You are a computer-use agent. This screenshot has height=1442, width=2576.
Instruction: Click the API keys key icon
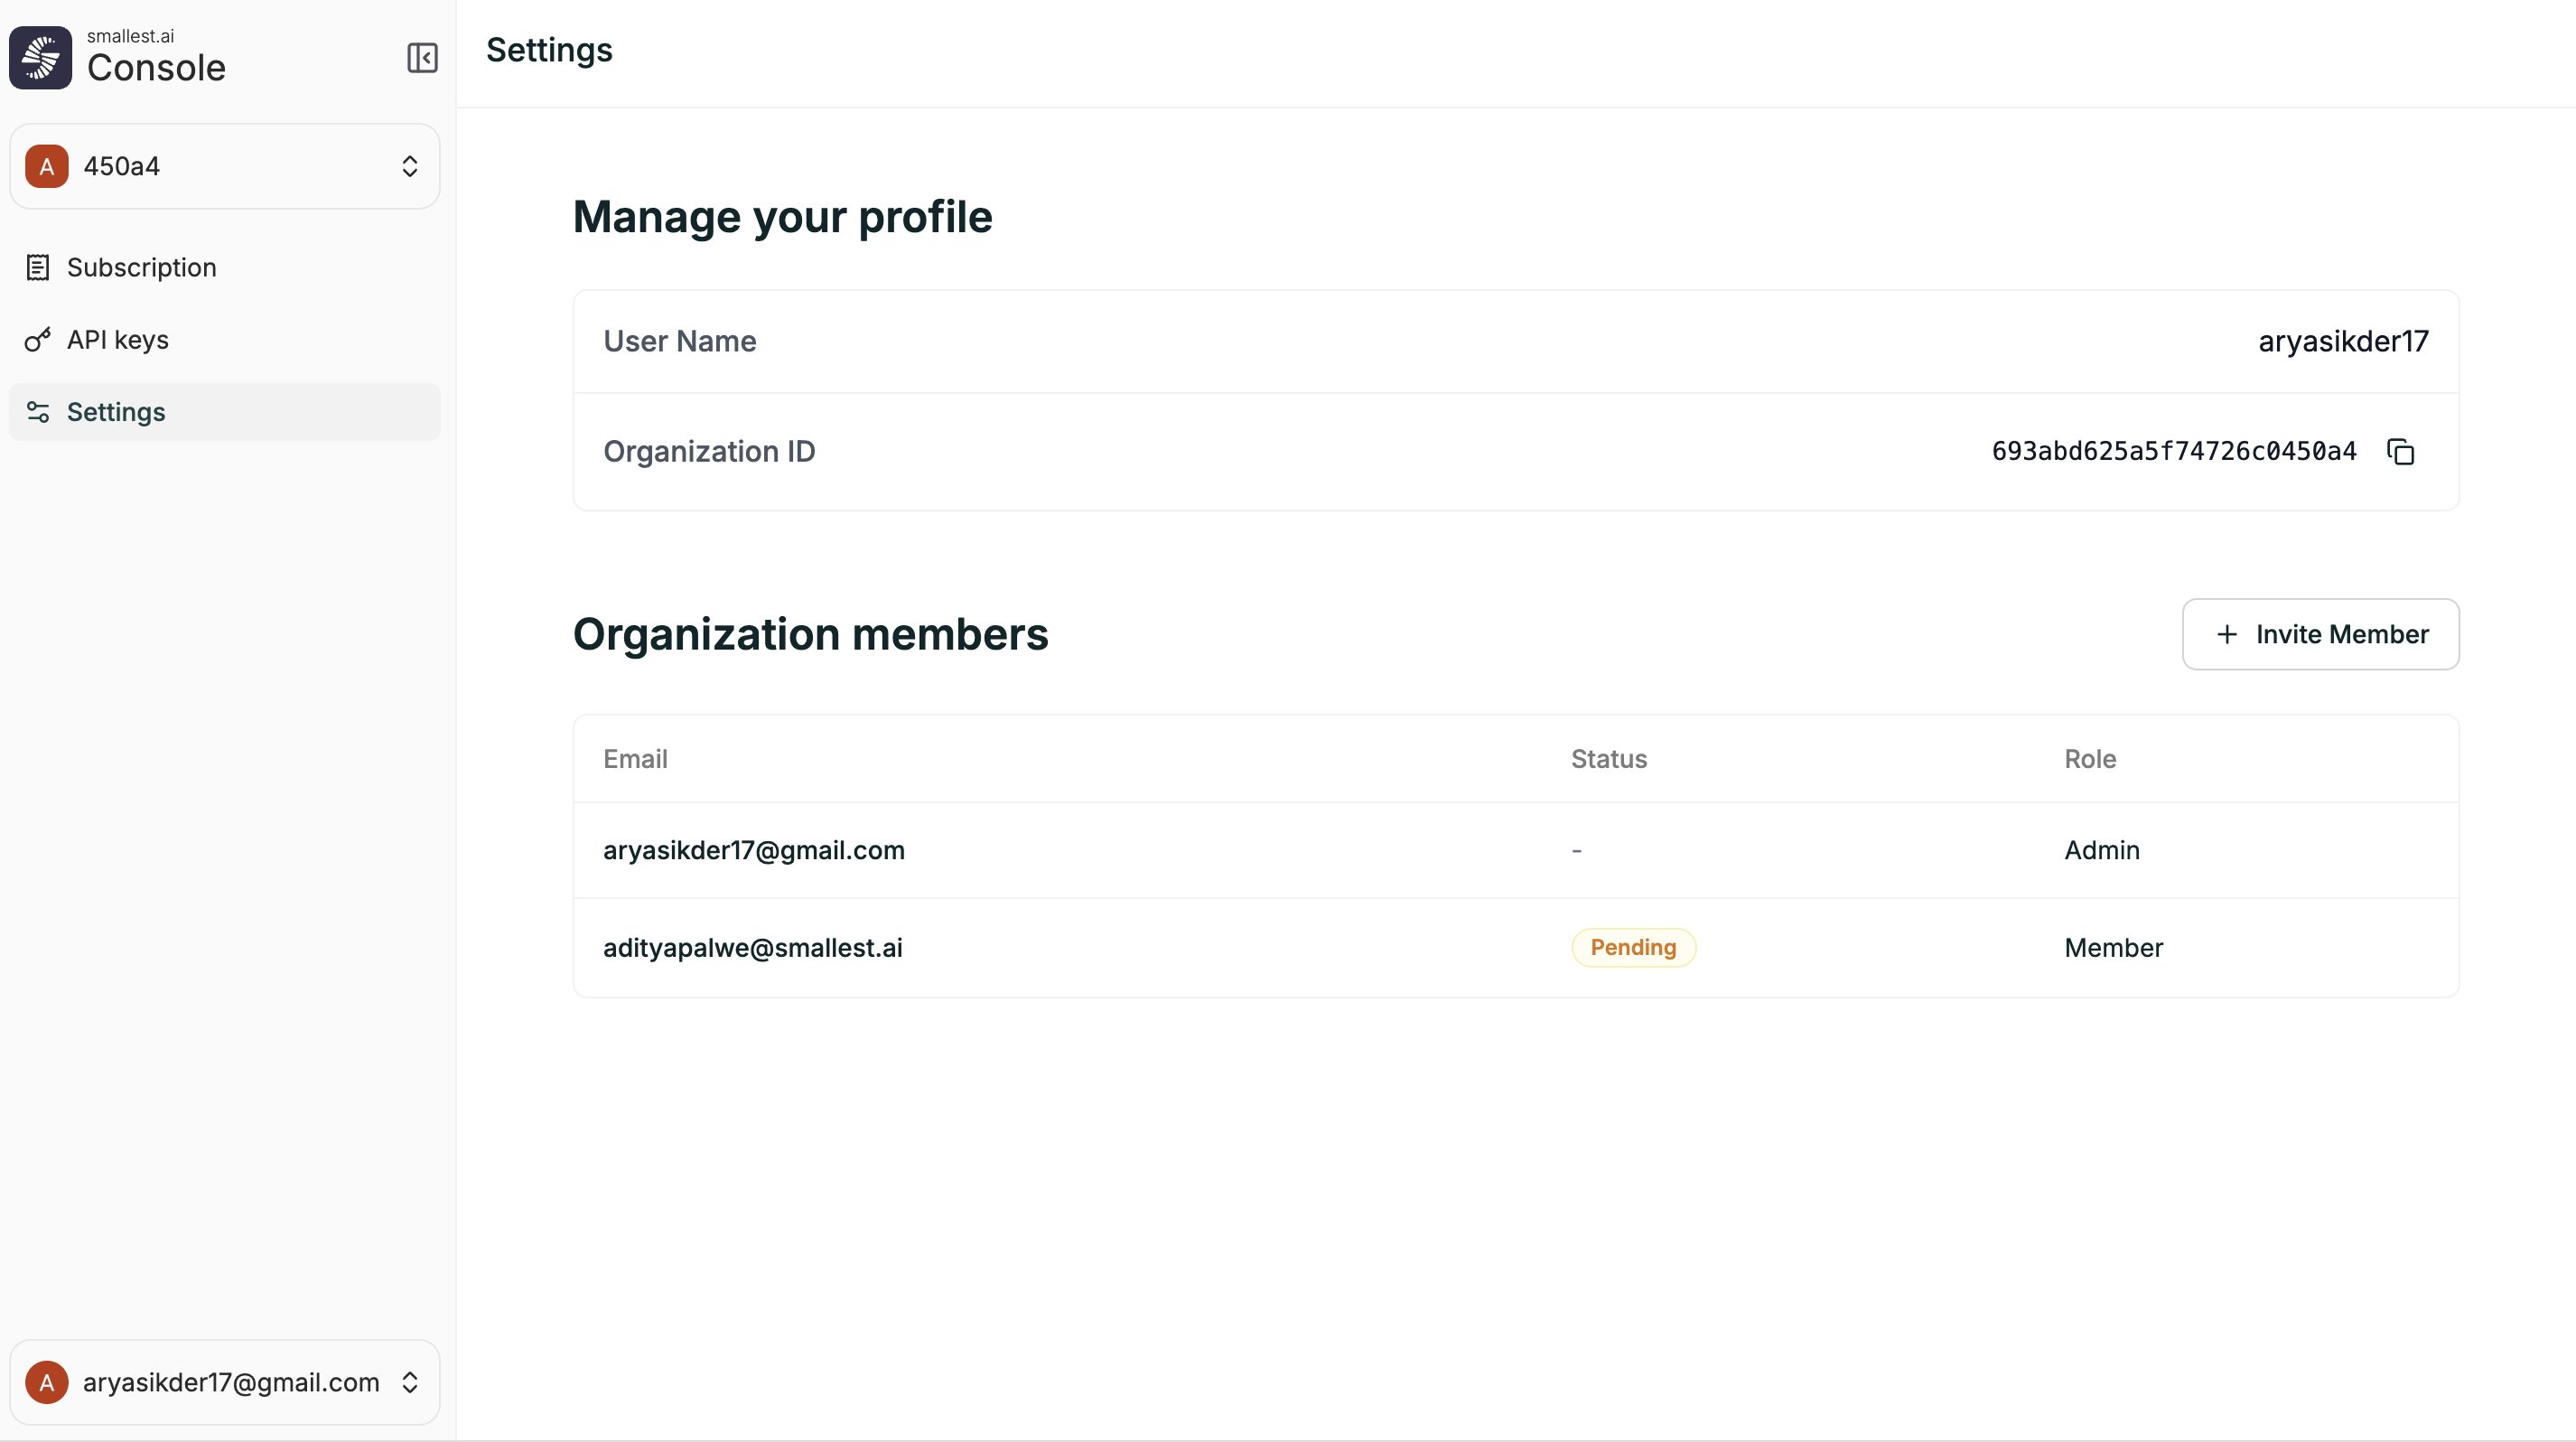point(38,340)
